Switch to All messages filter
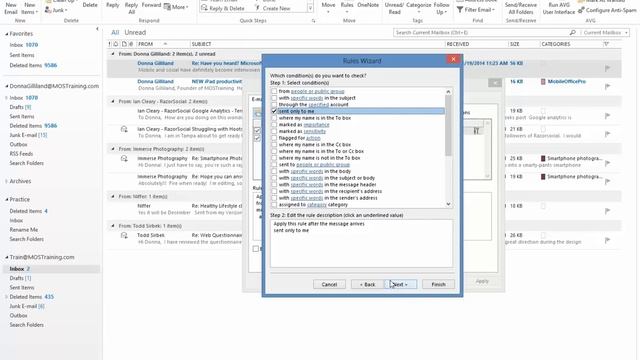This screenshot has height=360, width=640. click(x=115, y=32)
